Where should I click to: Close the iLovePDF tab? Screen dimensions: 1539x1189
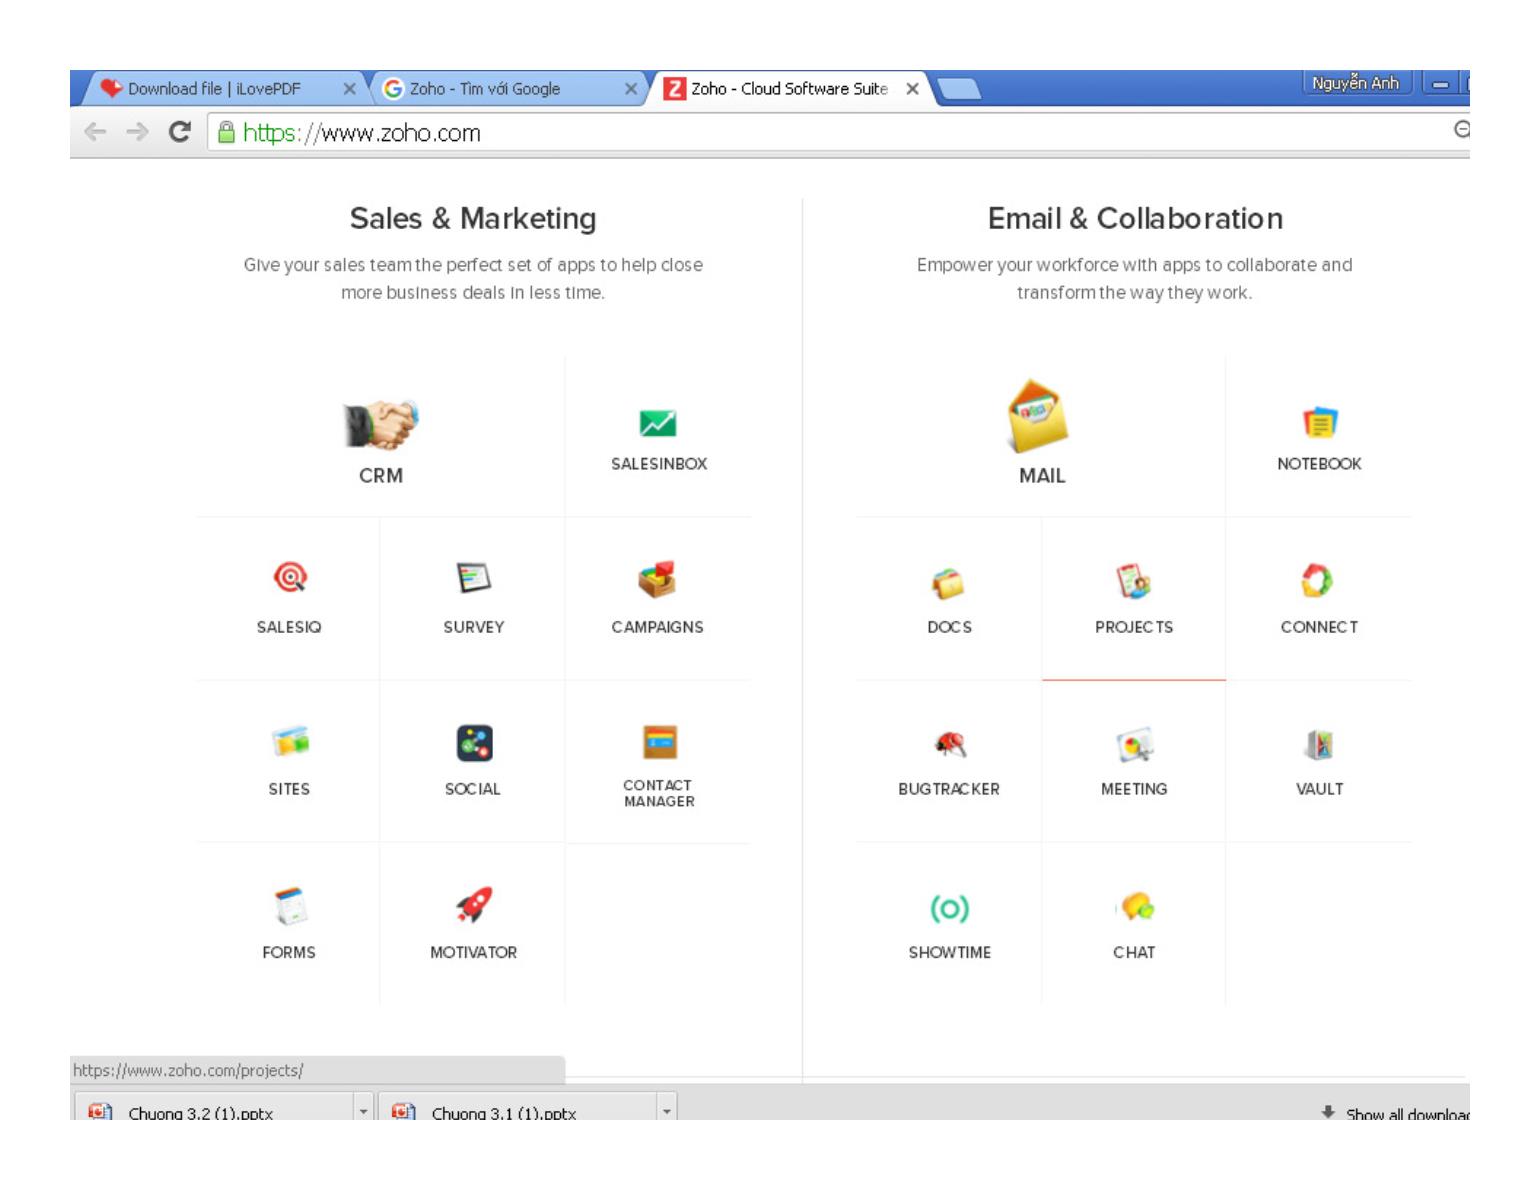349,89
